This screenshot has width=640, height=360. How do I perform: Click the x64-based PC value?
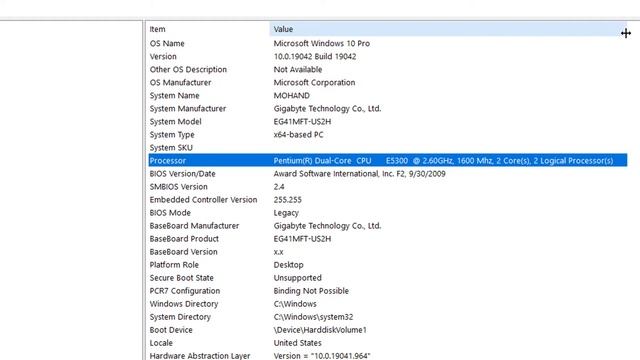(x=298, y=135)
